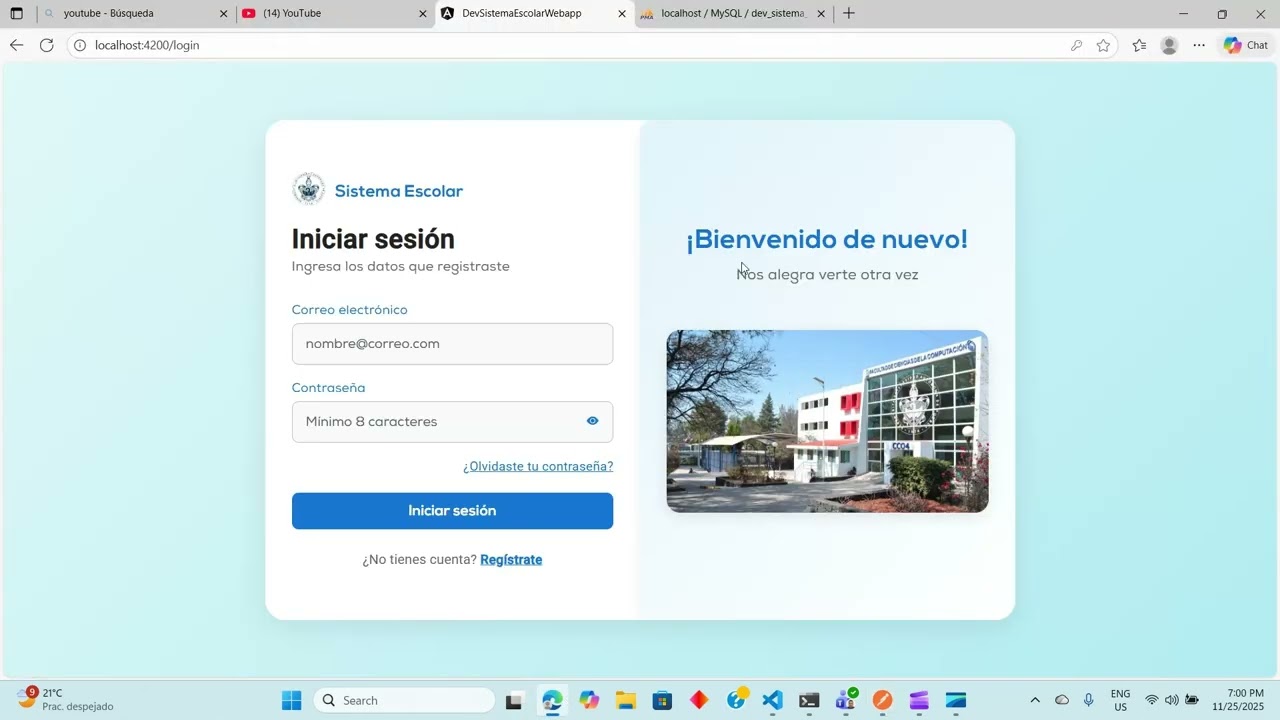1280x720 pixels.
Task: Click the Correo electrónico input field
Action: [x=452, y=344]
